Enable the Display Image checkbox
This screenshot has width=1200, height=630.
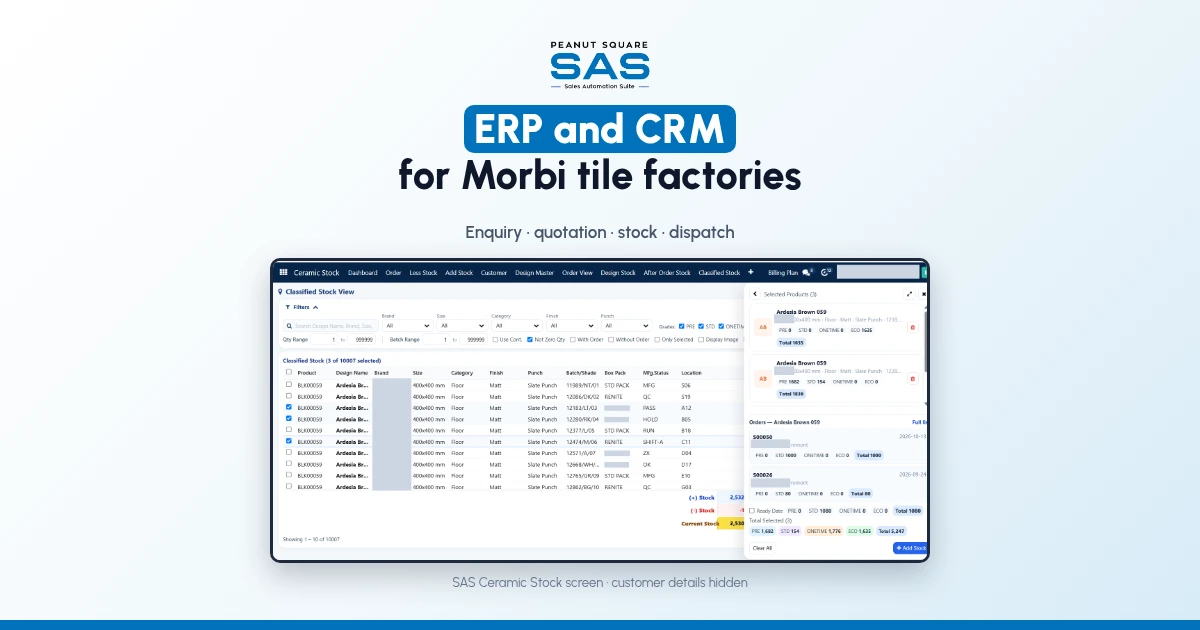click(x=701, y=339)
